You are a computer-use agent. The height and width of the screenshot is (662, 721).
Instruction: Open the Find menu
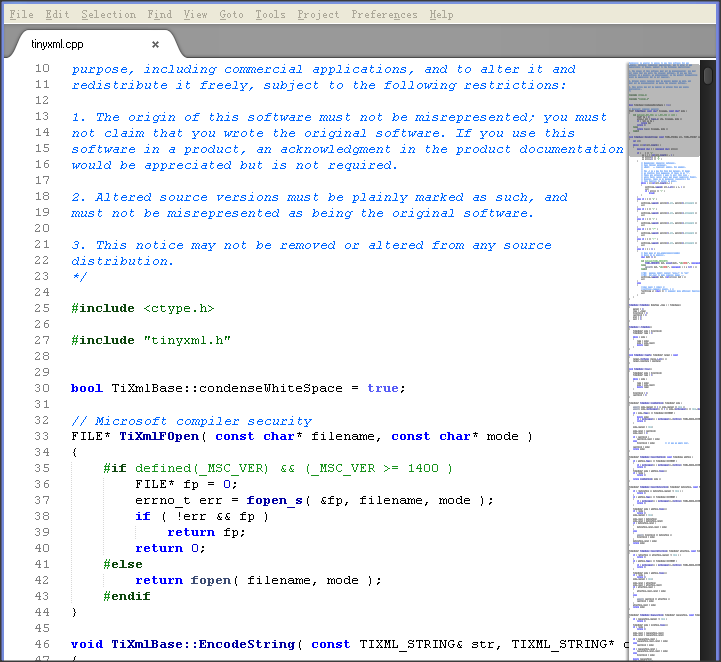coord(160,15)
